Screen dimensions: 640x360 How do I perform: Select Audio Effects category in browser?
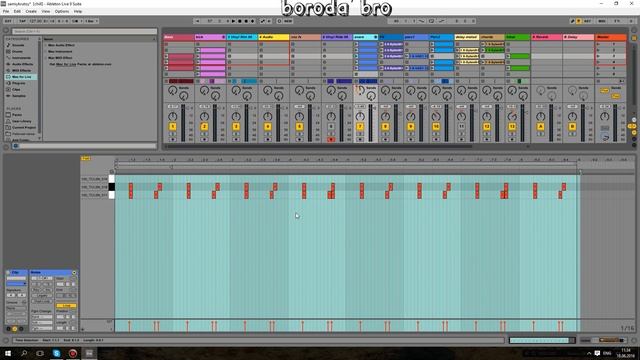(x=22, y=64)
